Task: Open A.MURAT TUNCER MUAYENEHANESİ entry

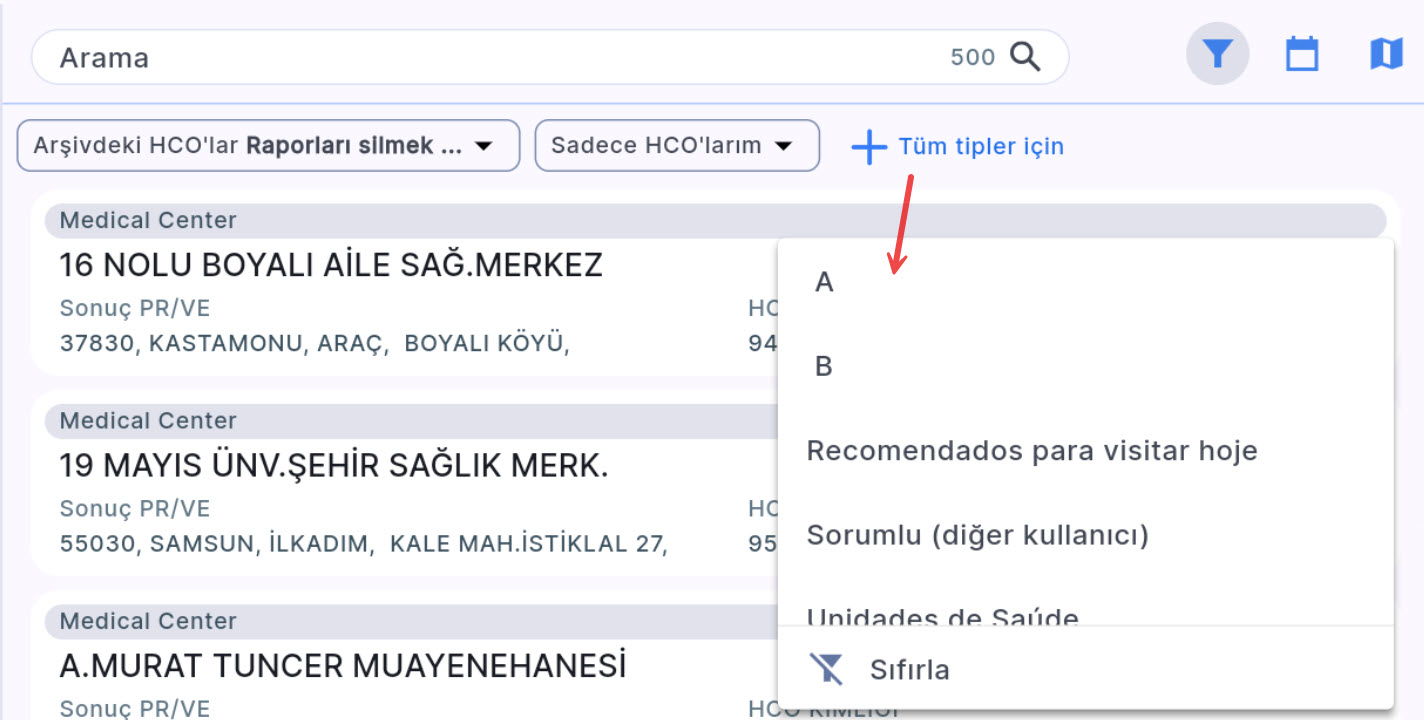Action: coord(343,665)
